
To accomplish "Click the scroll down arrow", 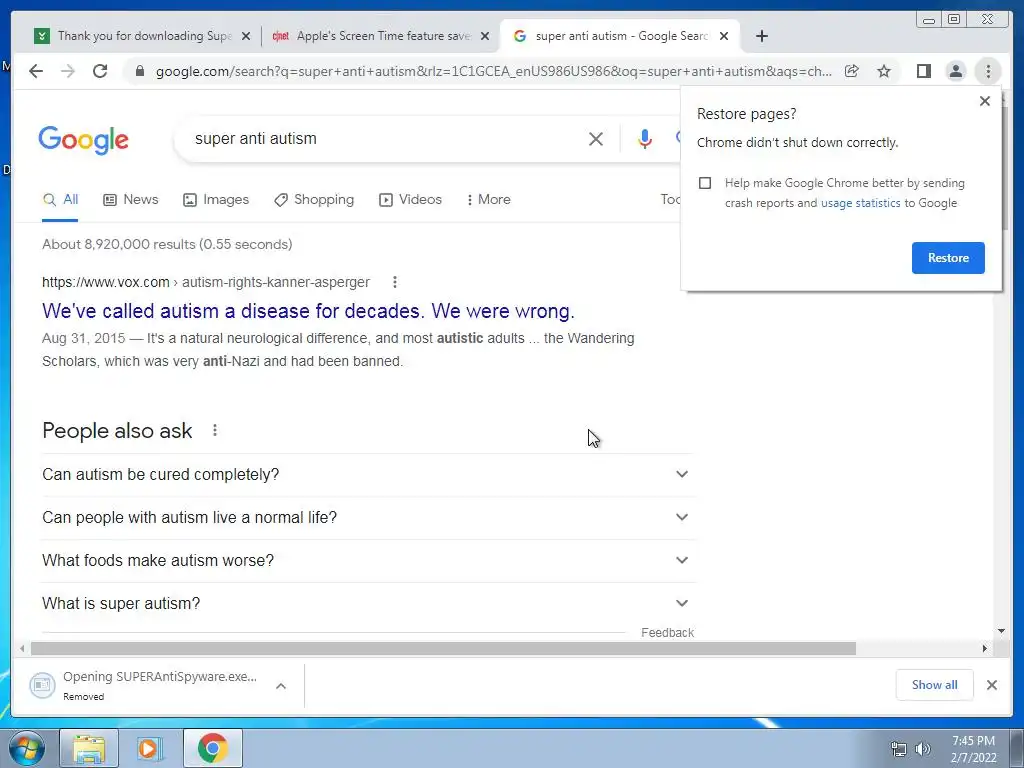I will [x=1001, y=631].
